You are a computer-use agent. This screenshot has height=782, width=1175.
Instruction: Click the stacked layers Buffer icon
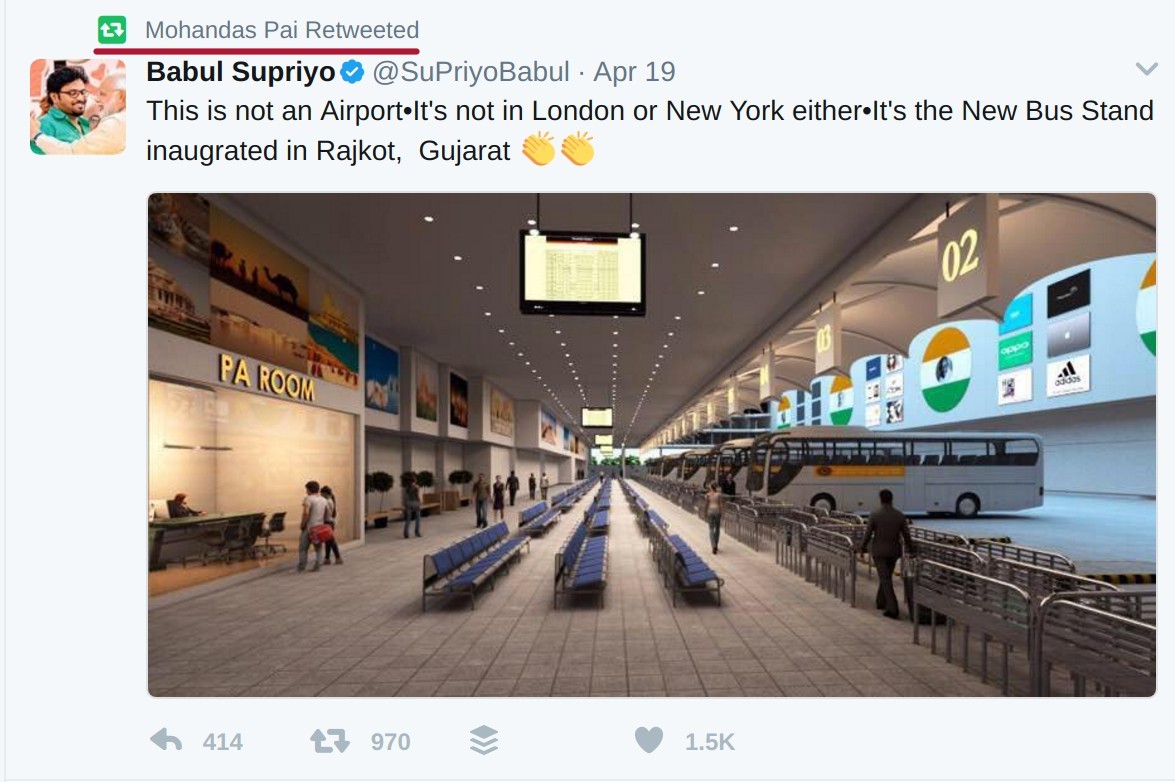(x=483, y=740)
